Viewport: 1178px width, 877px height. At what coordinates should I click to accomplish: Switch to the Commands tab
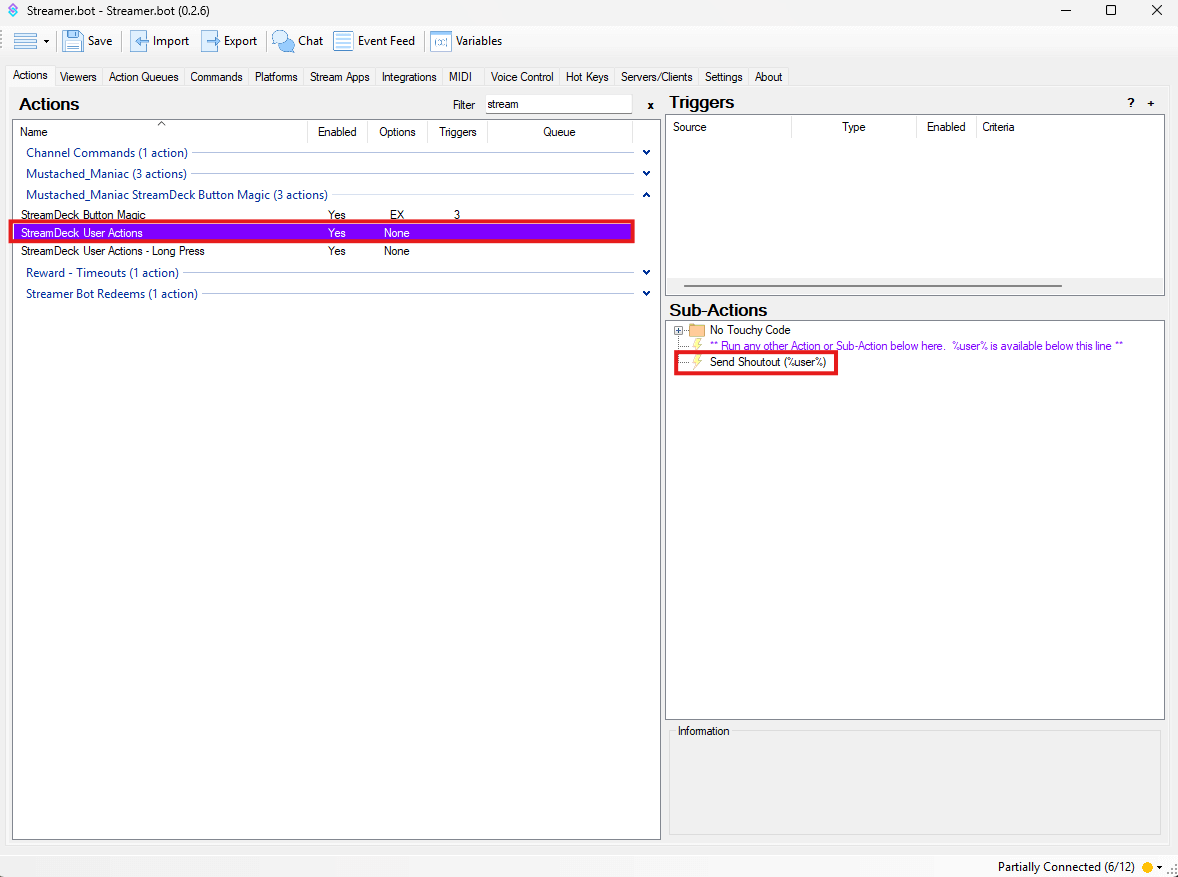(x=216, y=77)
